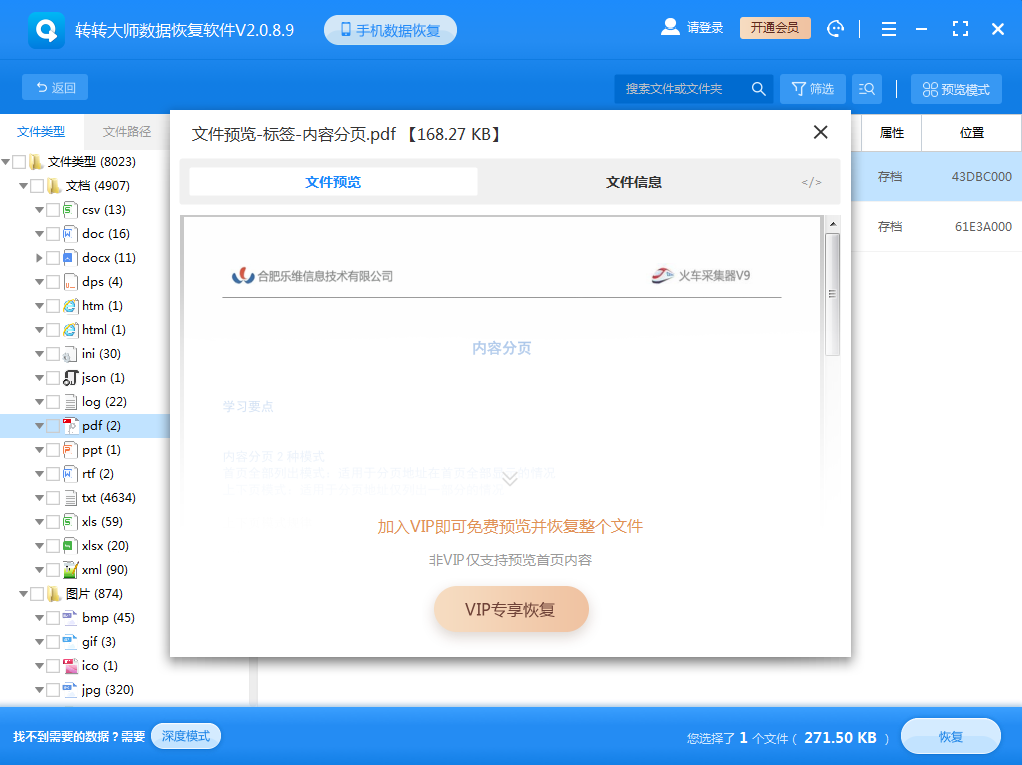The height and width of the screenshot is (765, 1022).
Task: Click the doc file type icon
Action: [x=70, y=234]
